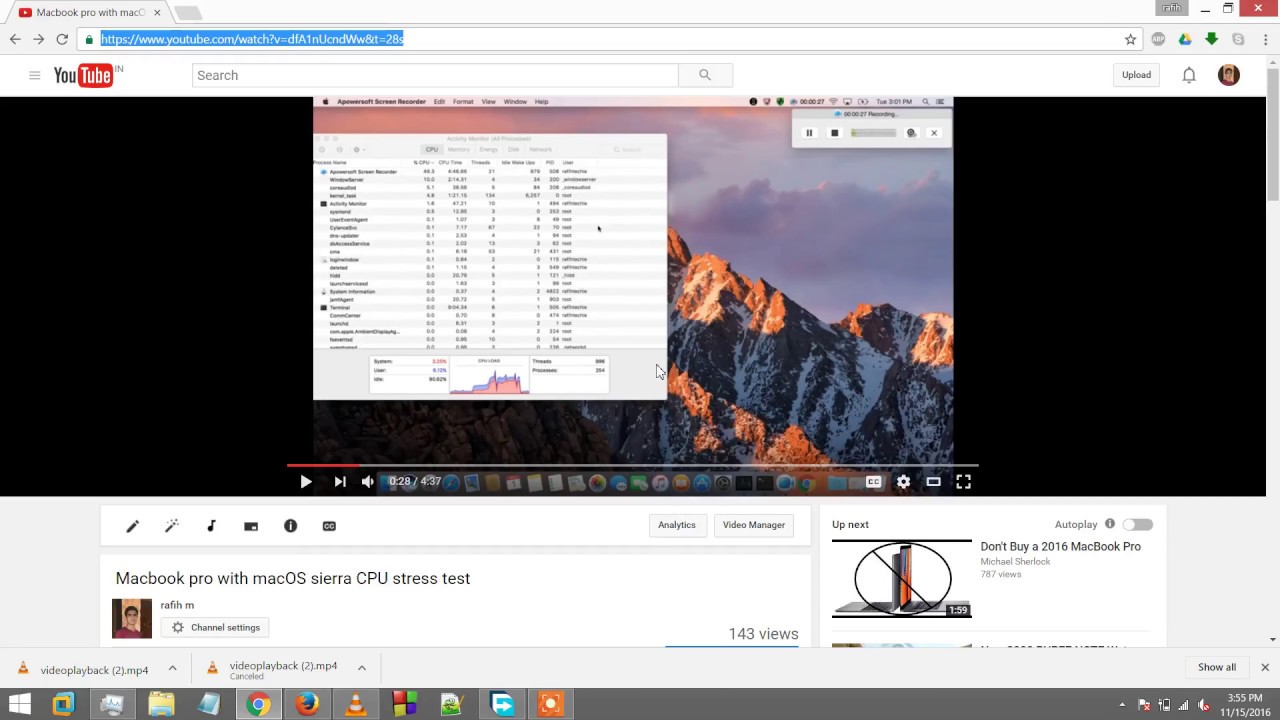
Task: Open the Google Drive extension icon
Action: [1185, 39]
